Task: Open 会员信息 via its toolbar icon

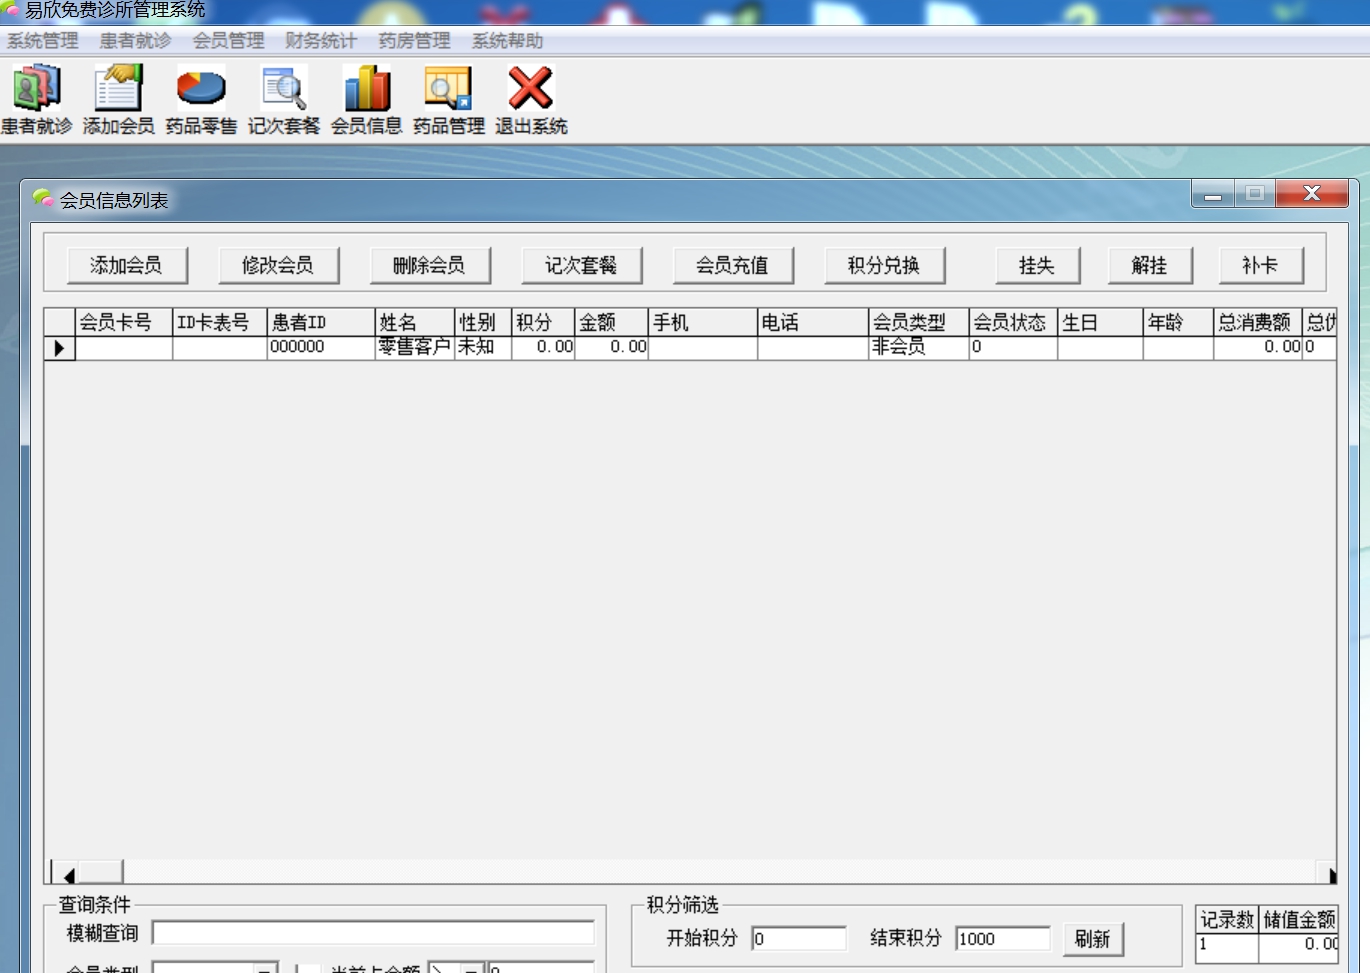Action: tap(366, 88)
